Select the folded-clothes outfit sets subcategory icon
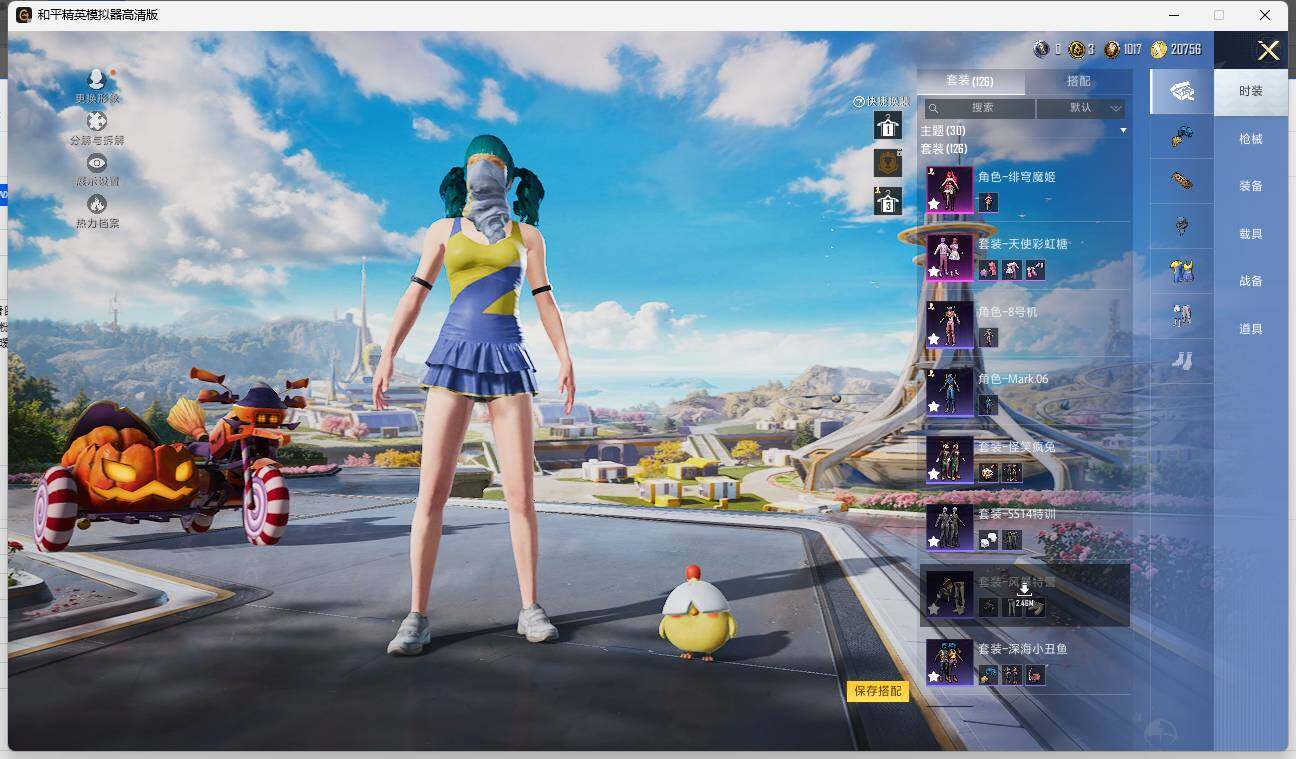Image resolution: width=1296 pixels, height=759 pixels. 1182,91
